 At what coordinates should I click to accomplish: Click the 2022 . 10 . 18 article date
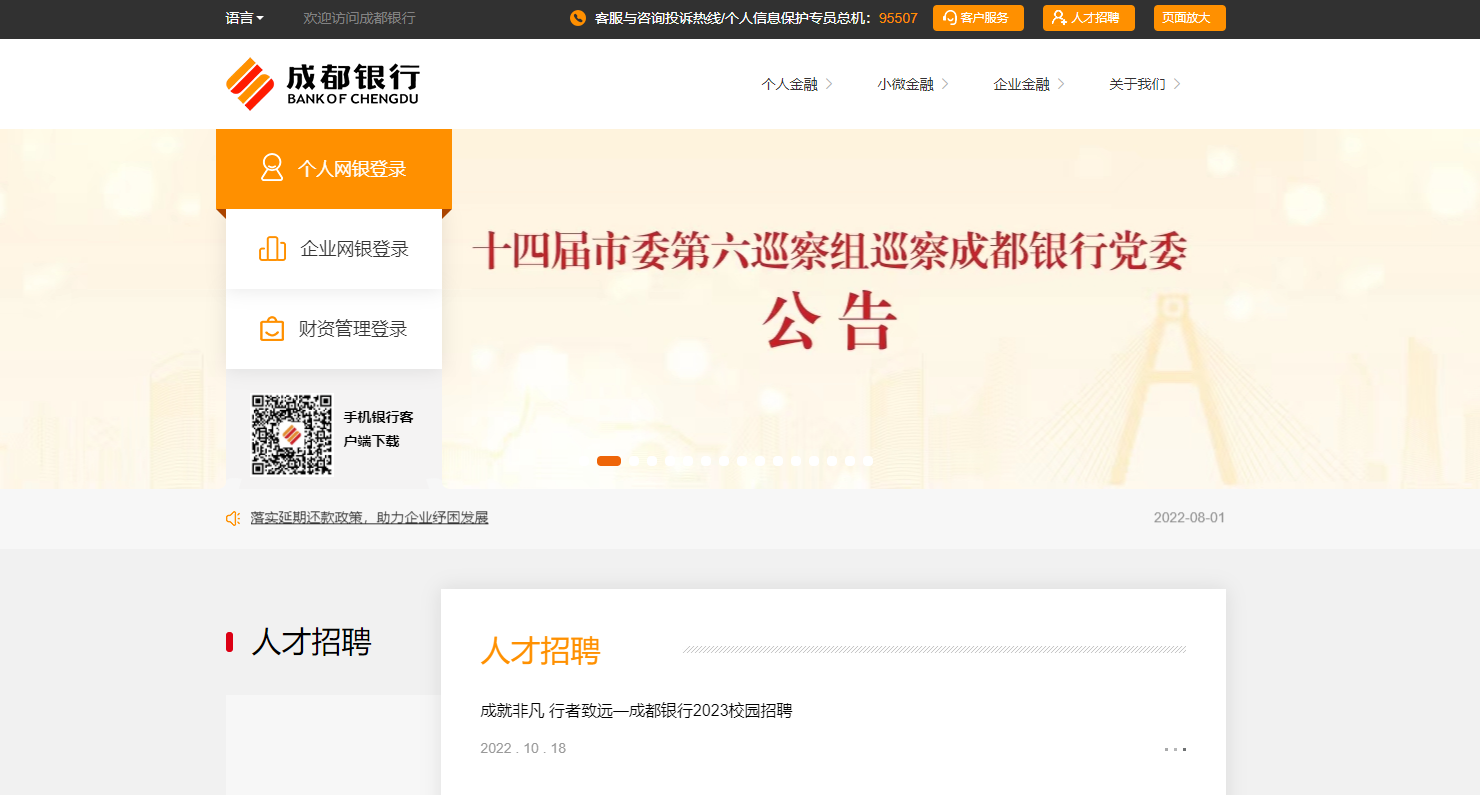point(523,749)
